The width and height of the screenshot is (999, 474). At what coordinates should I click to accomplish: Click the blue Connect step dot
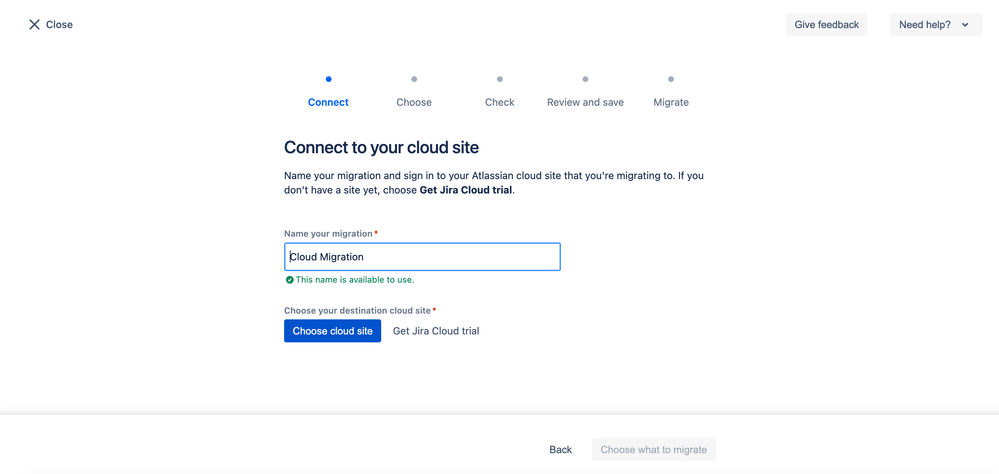[329, 79]
